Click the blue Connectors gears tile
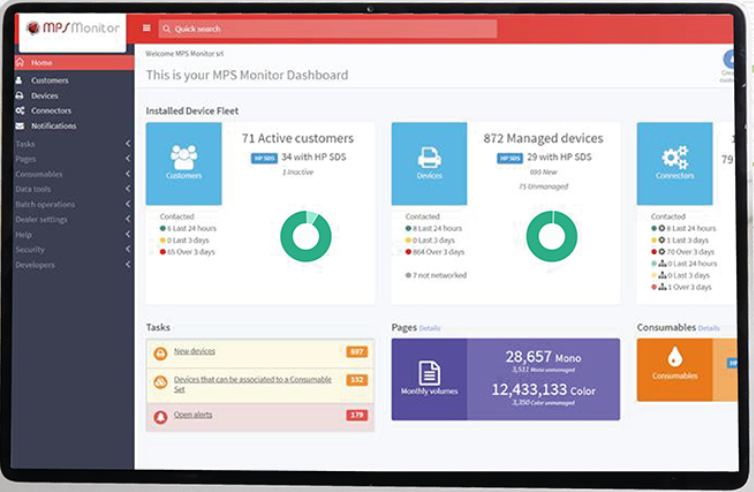The width and height of the screenshot is (754, 492). [675, 164]
